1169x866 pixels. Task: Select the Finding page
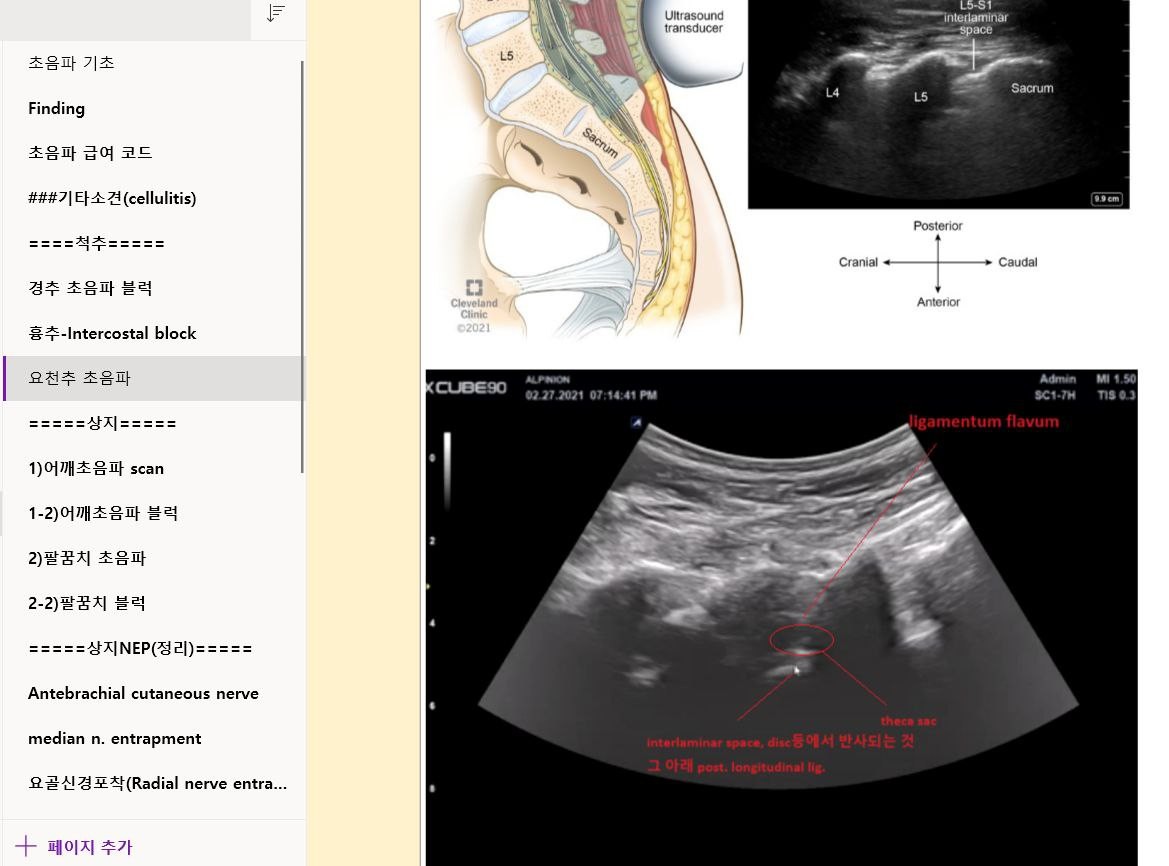[x=56, y=108]
